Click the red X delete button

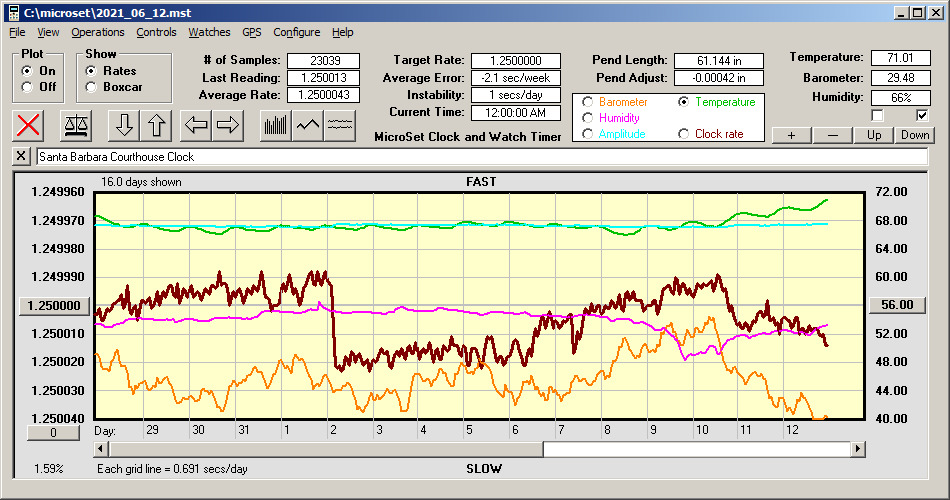[x=28, y=125]
